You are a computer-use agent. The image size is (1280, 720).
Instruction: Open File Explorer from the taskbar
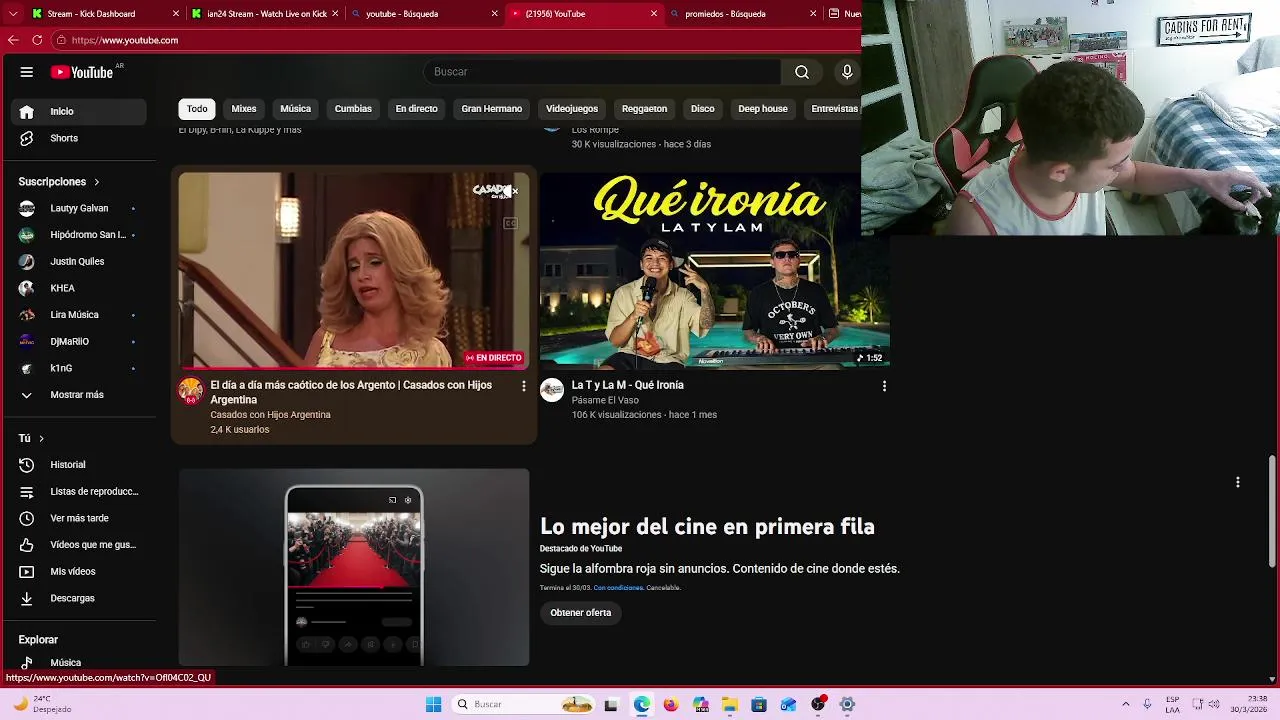(x=730, y=704)
